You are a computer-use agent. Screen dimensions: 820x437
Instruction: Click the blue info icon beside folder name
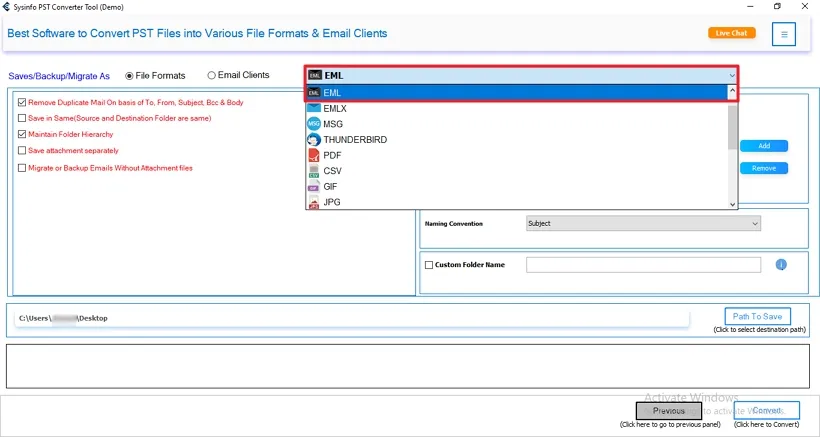click(x=781, y=264)
